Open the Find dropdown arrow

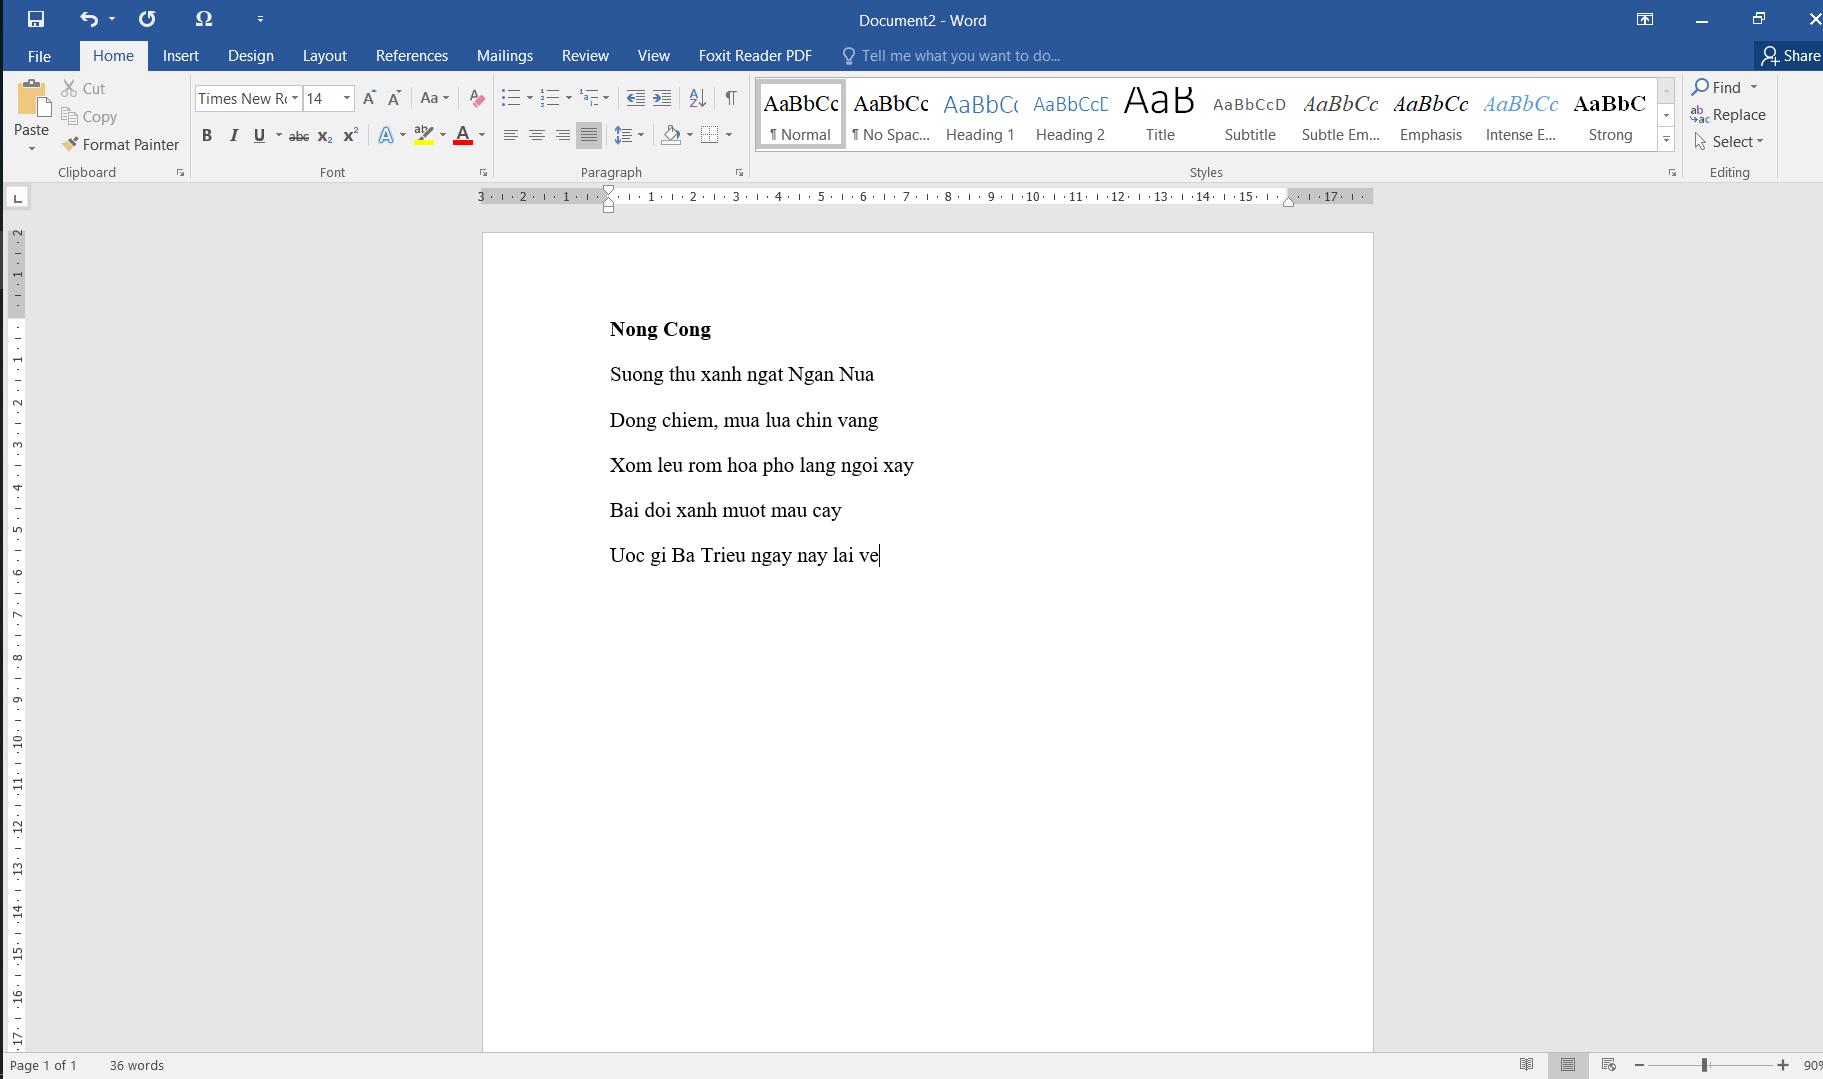[1753, 87]
